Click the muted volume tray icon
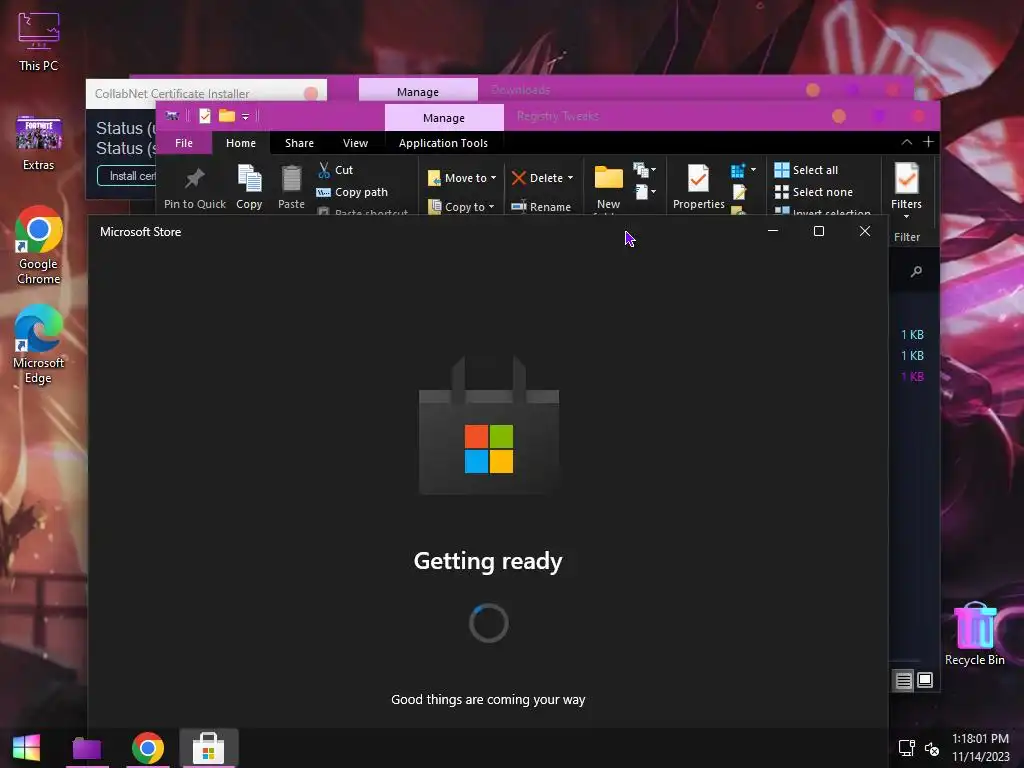This screenshot has height=768, width=1024. tap(932, 748)
